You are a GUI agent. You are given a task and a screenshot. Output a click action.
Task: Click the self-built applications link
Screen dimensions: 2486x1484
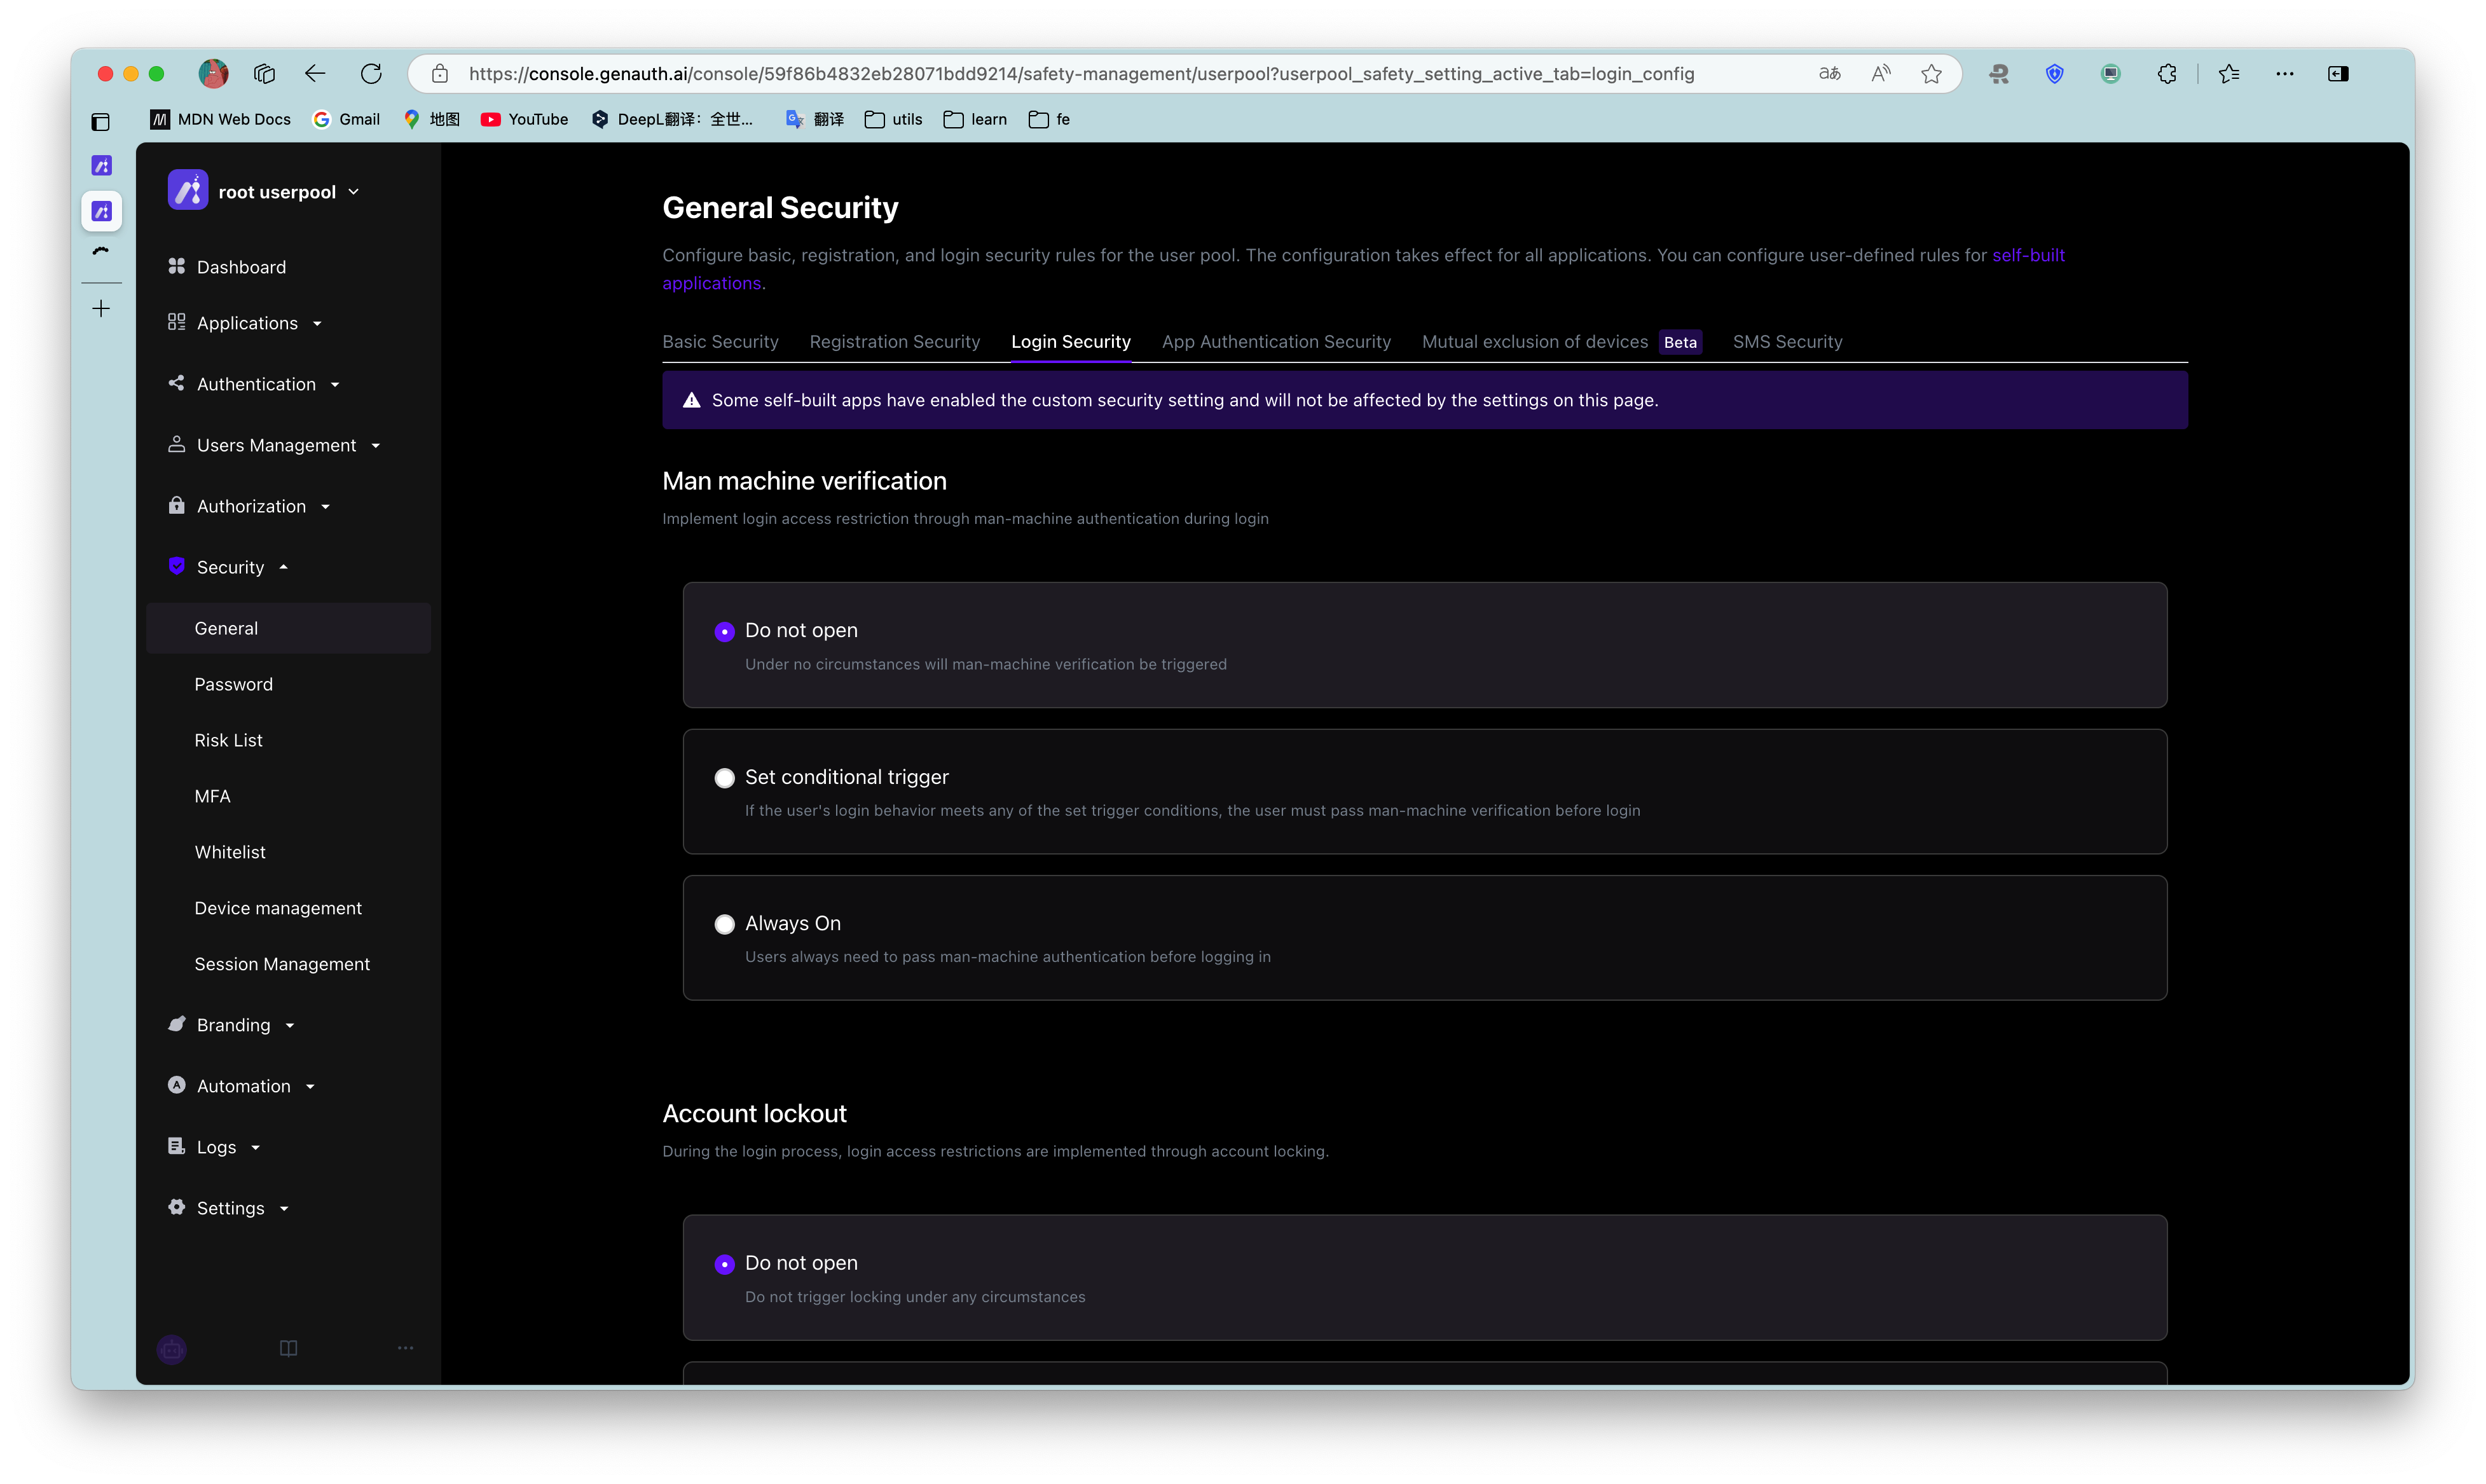[2027, 255]
